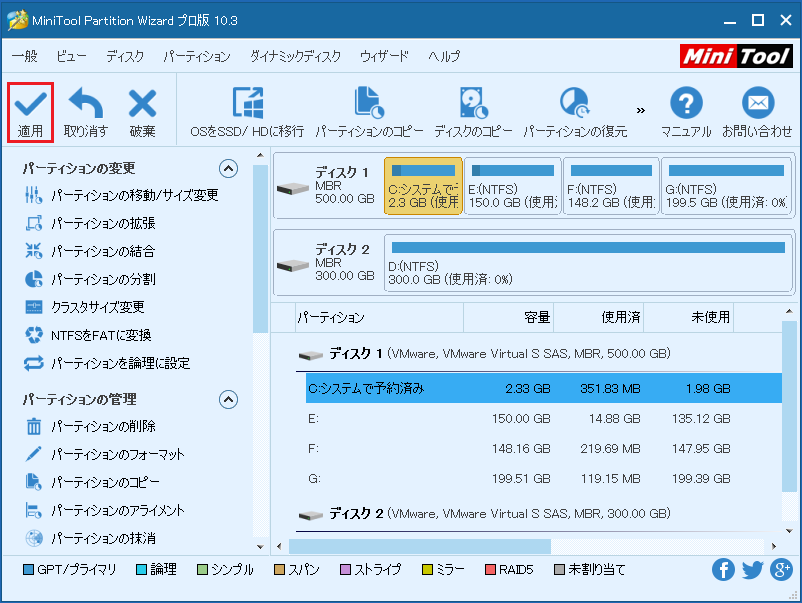
Task: Click the RAID5 legend color box
Action: [x=490, y=569]
